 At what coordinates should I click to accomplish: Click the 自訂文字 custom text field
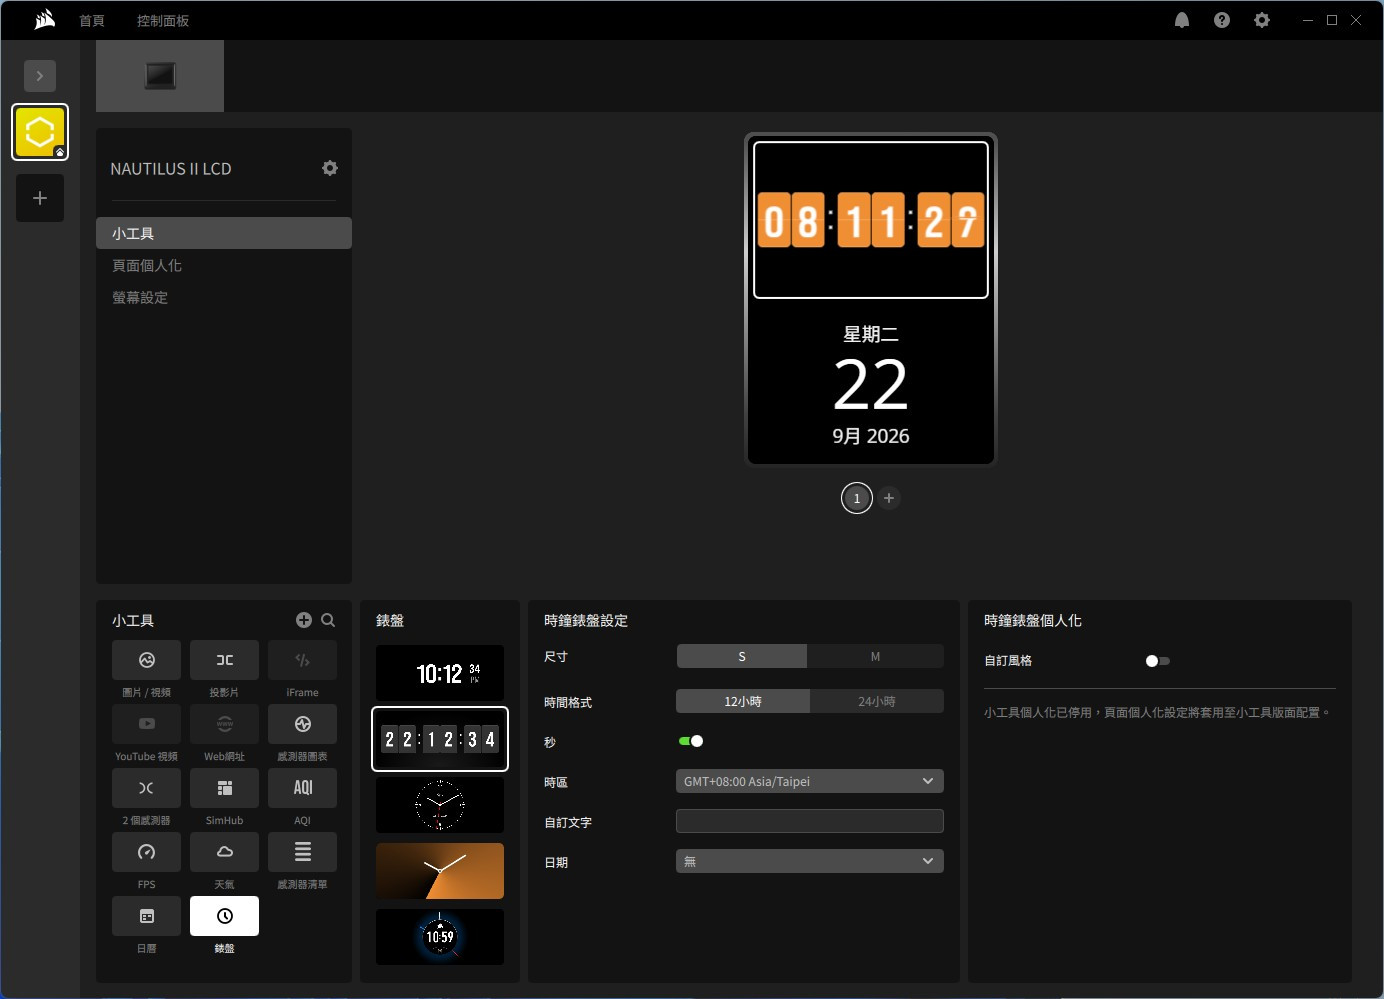pos(810,821)
